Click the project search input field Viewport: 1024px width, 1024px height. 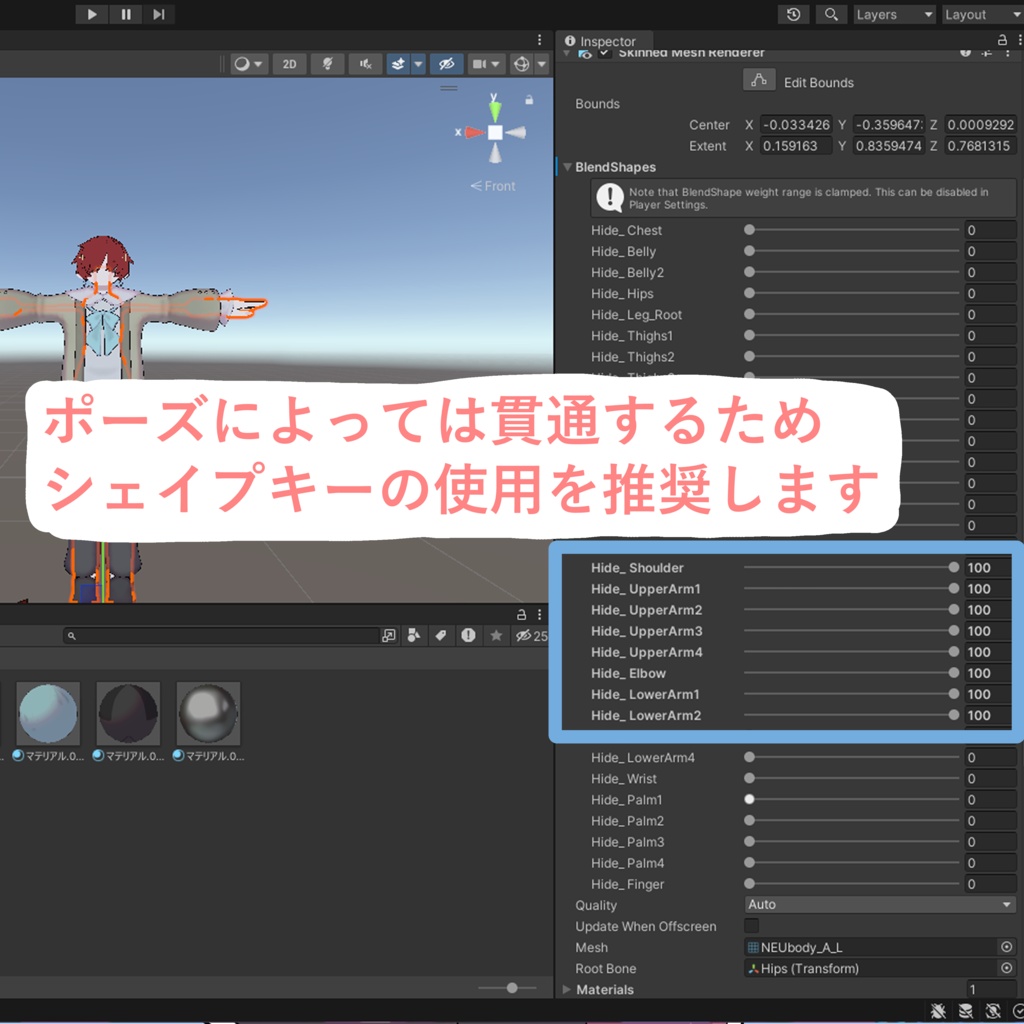pyautogui.click(x=221, y=635)
